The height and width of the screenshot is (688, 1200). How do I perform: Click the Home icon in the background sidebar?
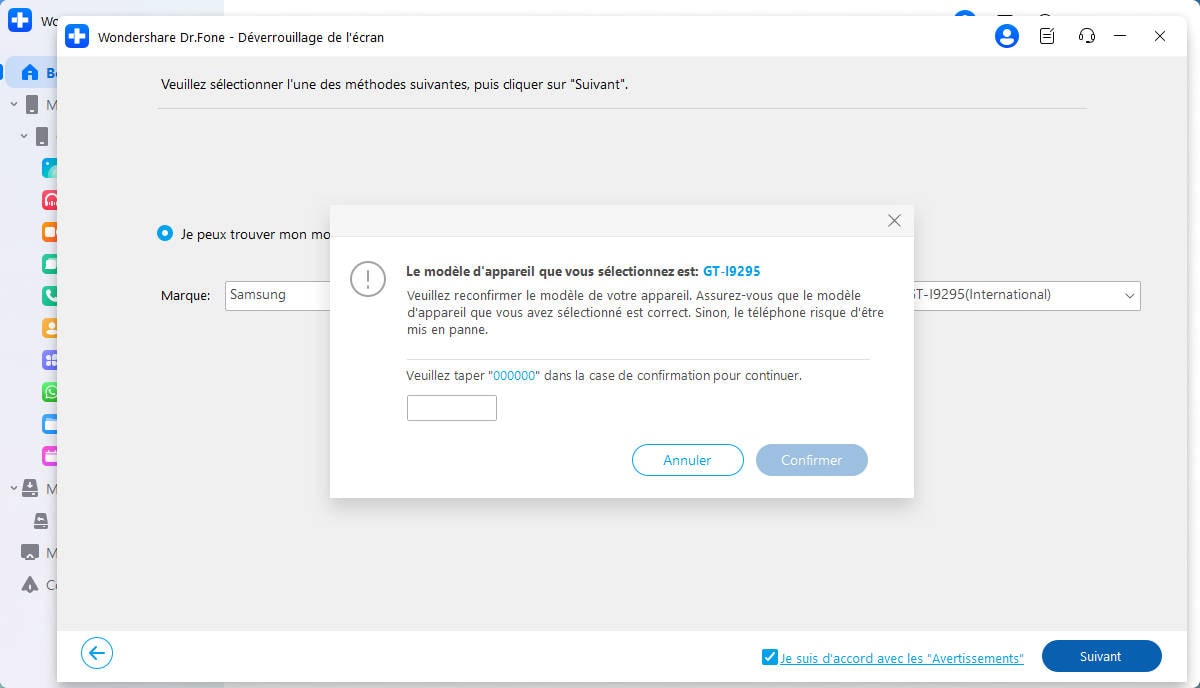(29, 73)
